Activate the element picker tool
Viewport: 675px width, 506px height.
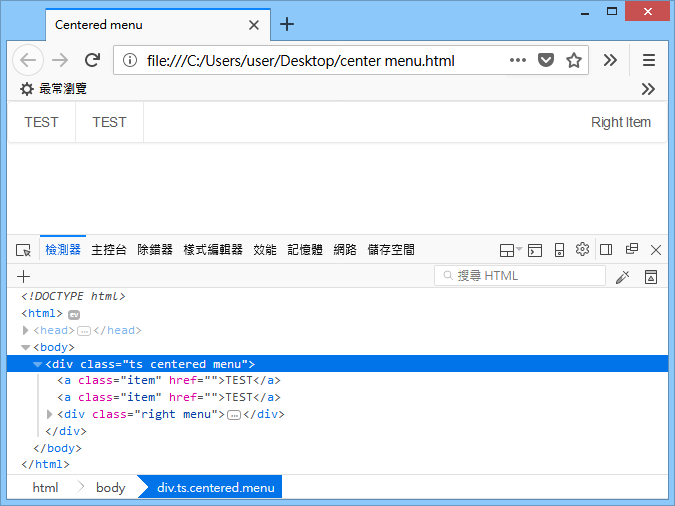(x=23, y=250)
